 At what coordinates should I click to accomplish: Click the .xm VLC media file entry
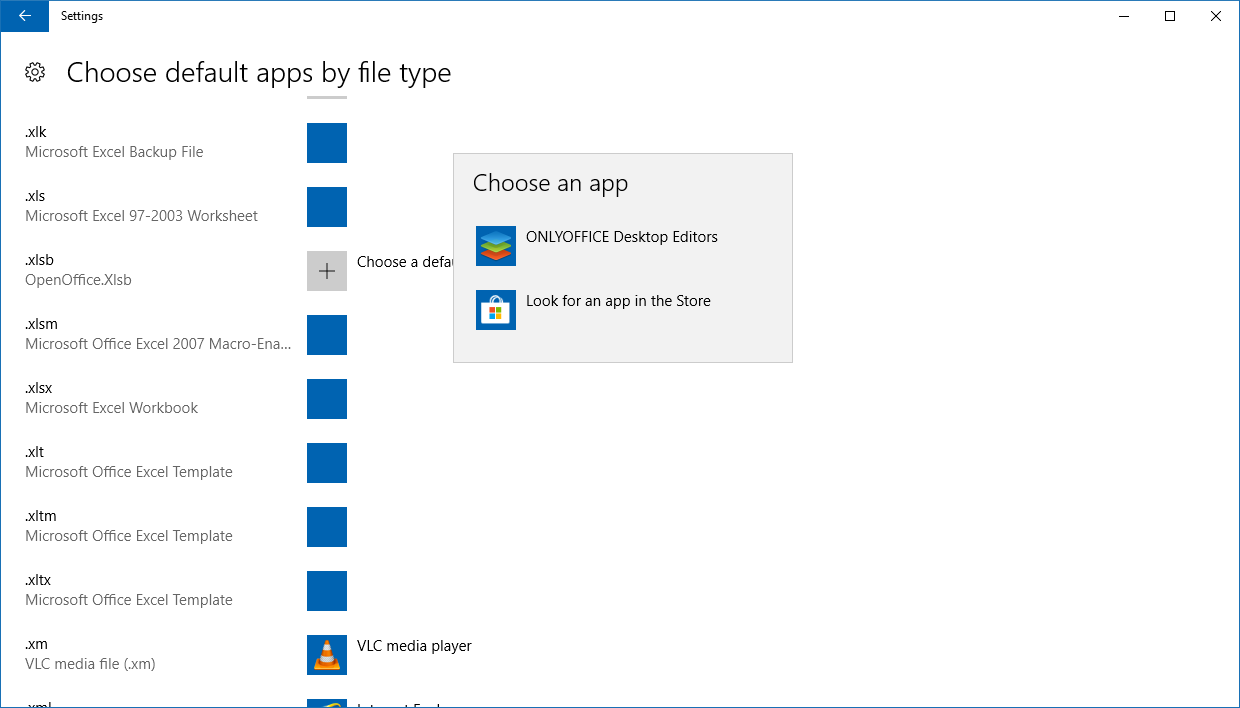tap(90, 654)
